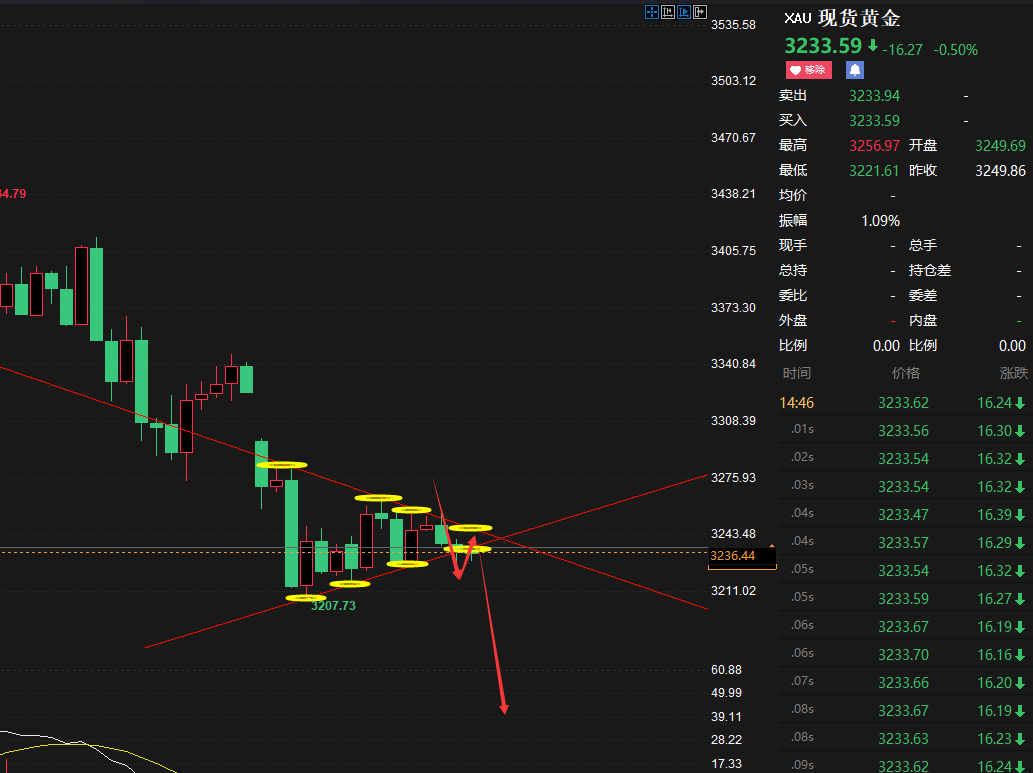Click the 持仓差 label
Screen dimensions: 1033x773
[x=930, y=271]
